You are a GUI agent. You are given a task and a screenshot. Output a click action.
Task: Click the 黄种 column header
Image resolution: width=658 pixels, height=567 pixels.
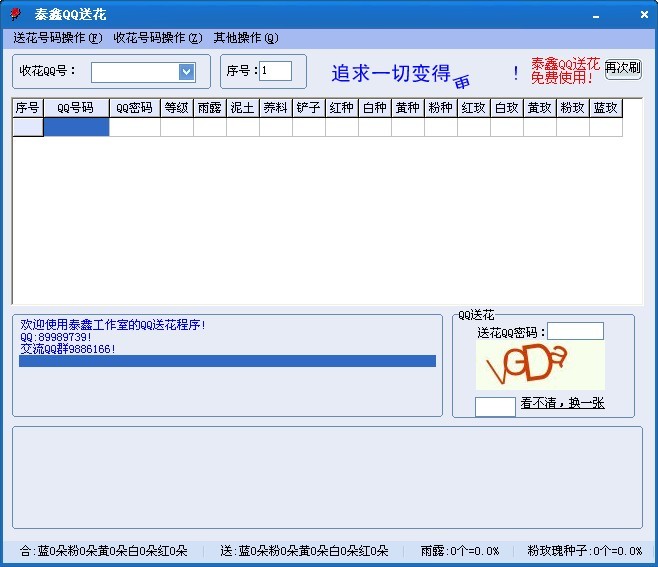pos(408,108)
